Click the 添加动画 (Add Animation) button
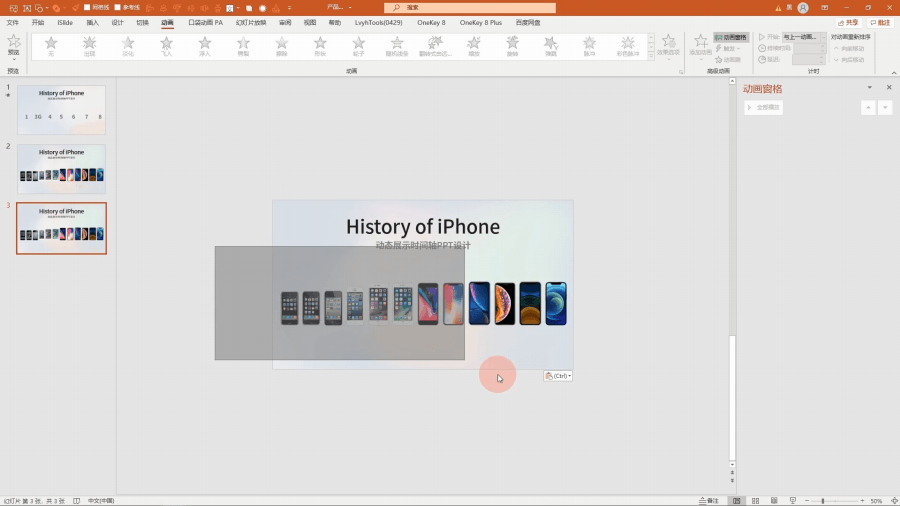Viewport: 900px width, 506px height. point(700,45)
